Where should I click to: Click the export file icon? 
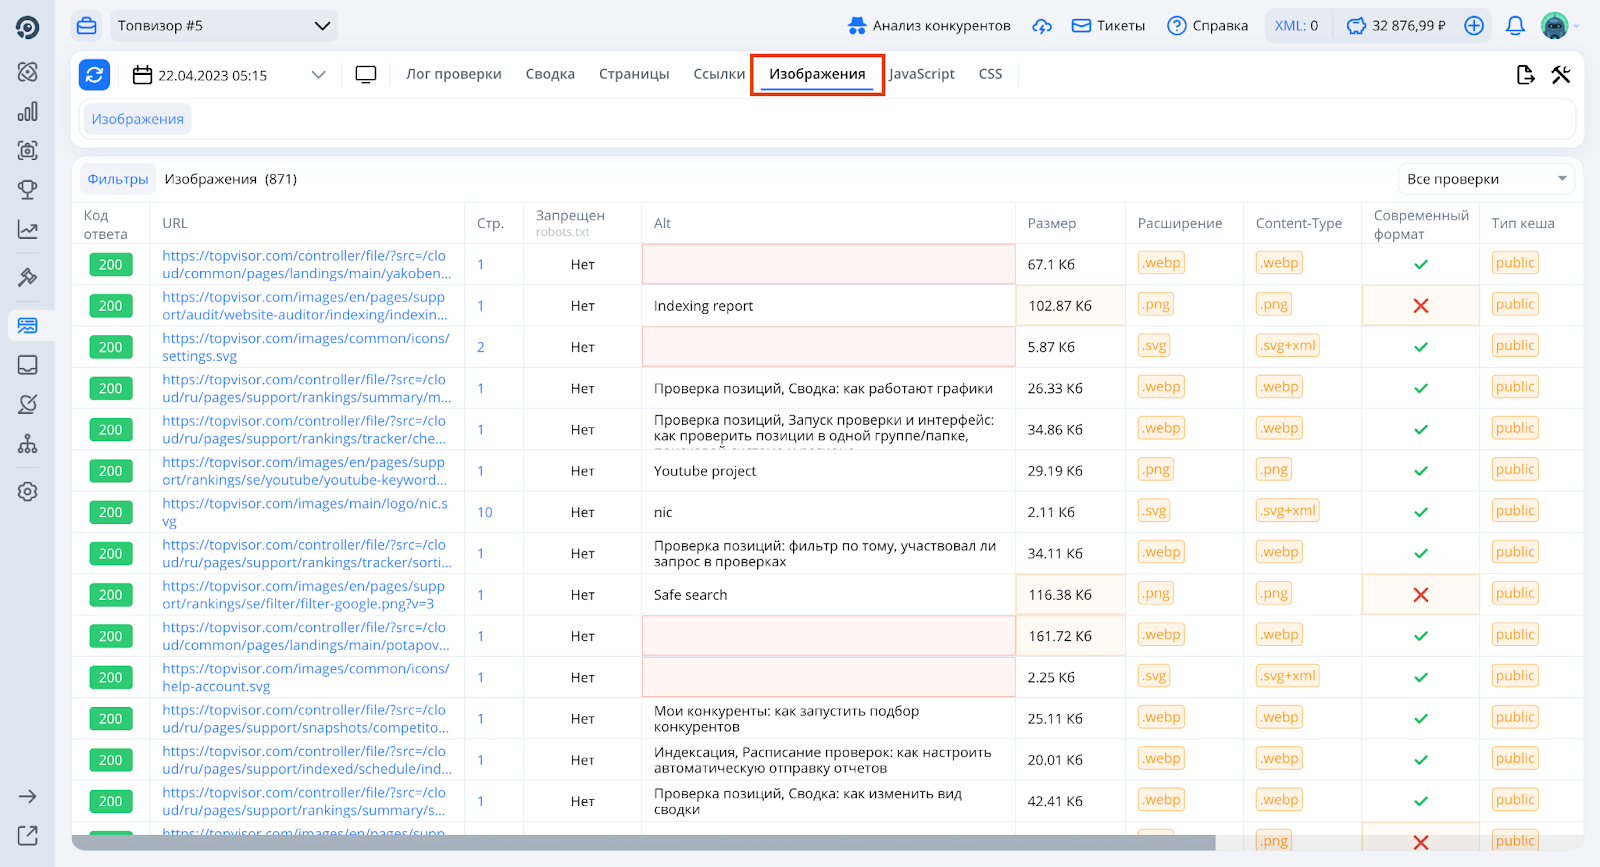1525,75
